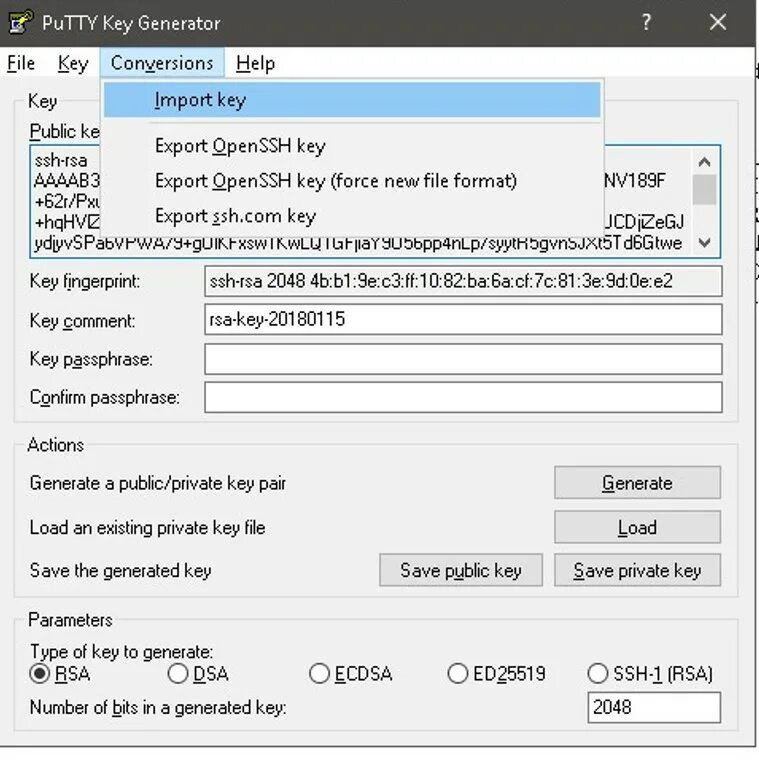Open the Key menu
759x766 pixels.
pos(73,63)
